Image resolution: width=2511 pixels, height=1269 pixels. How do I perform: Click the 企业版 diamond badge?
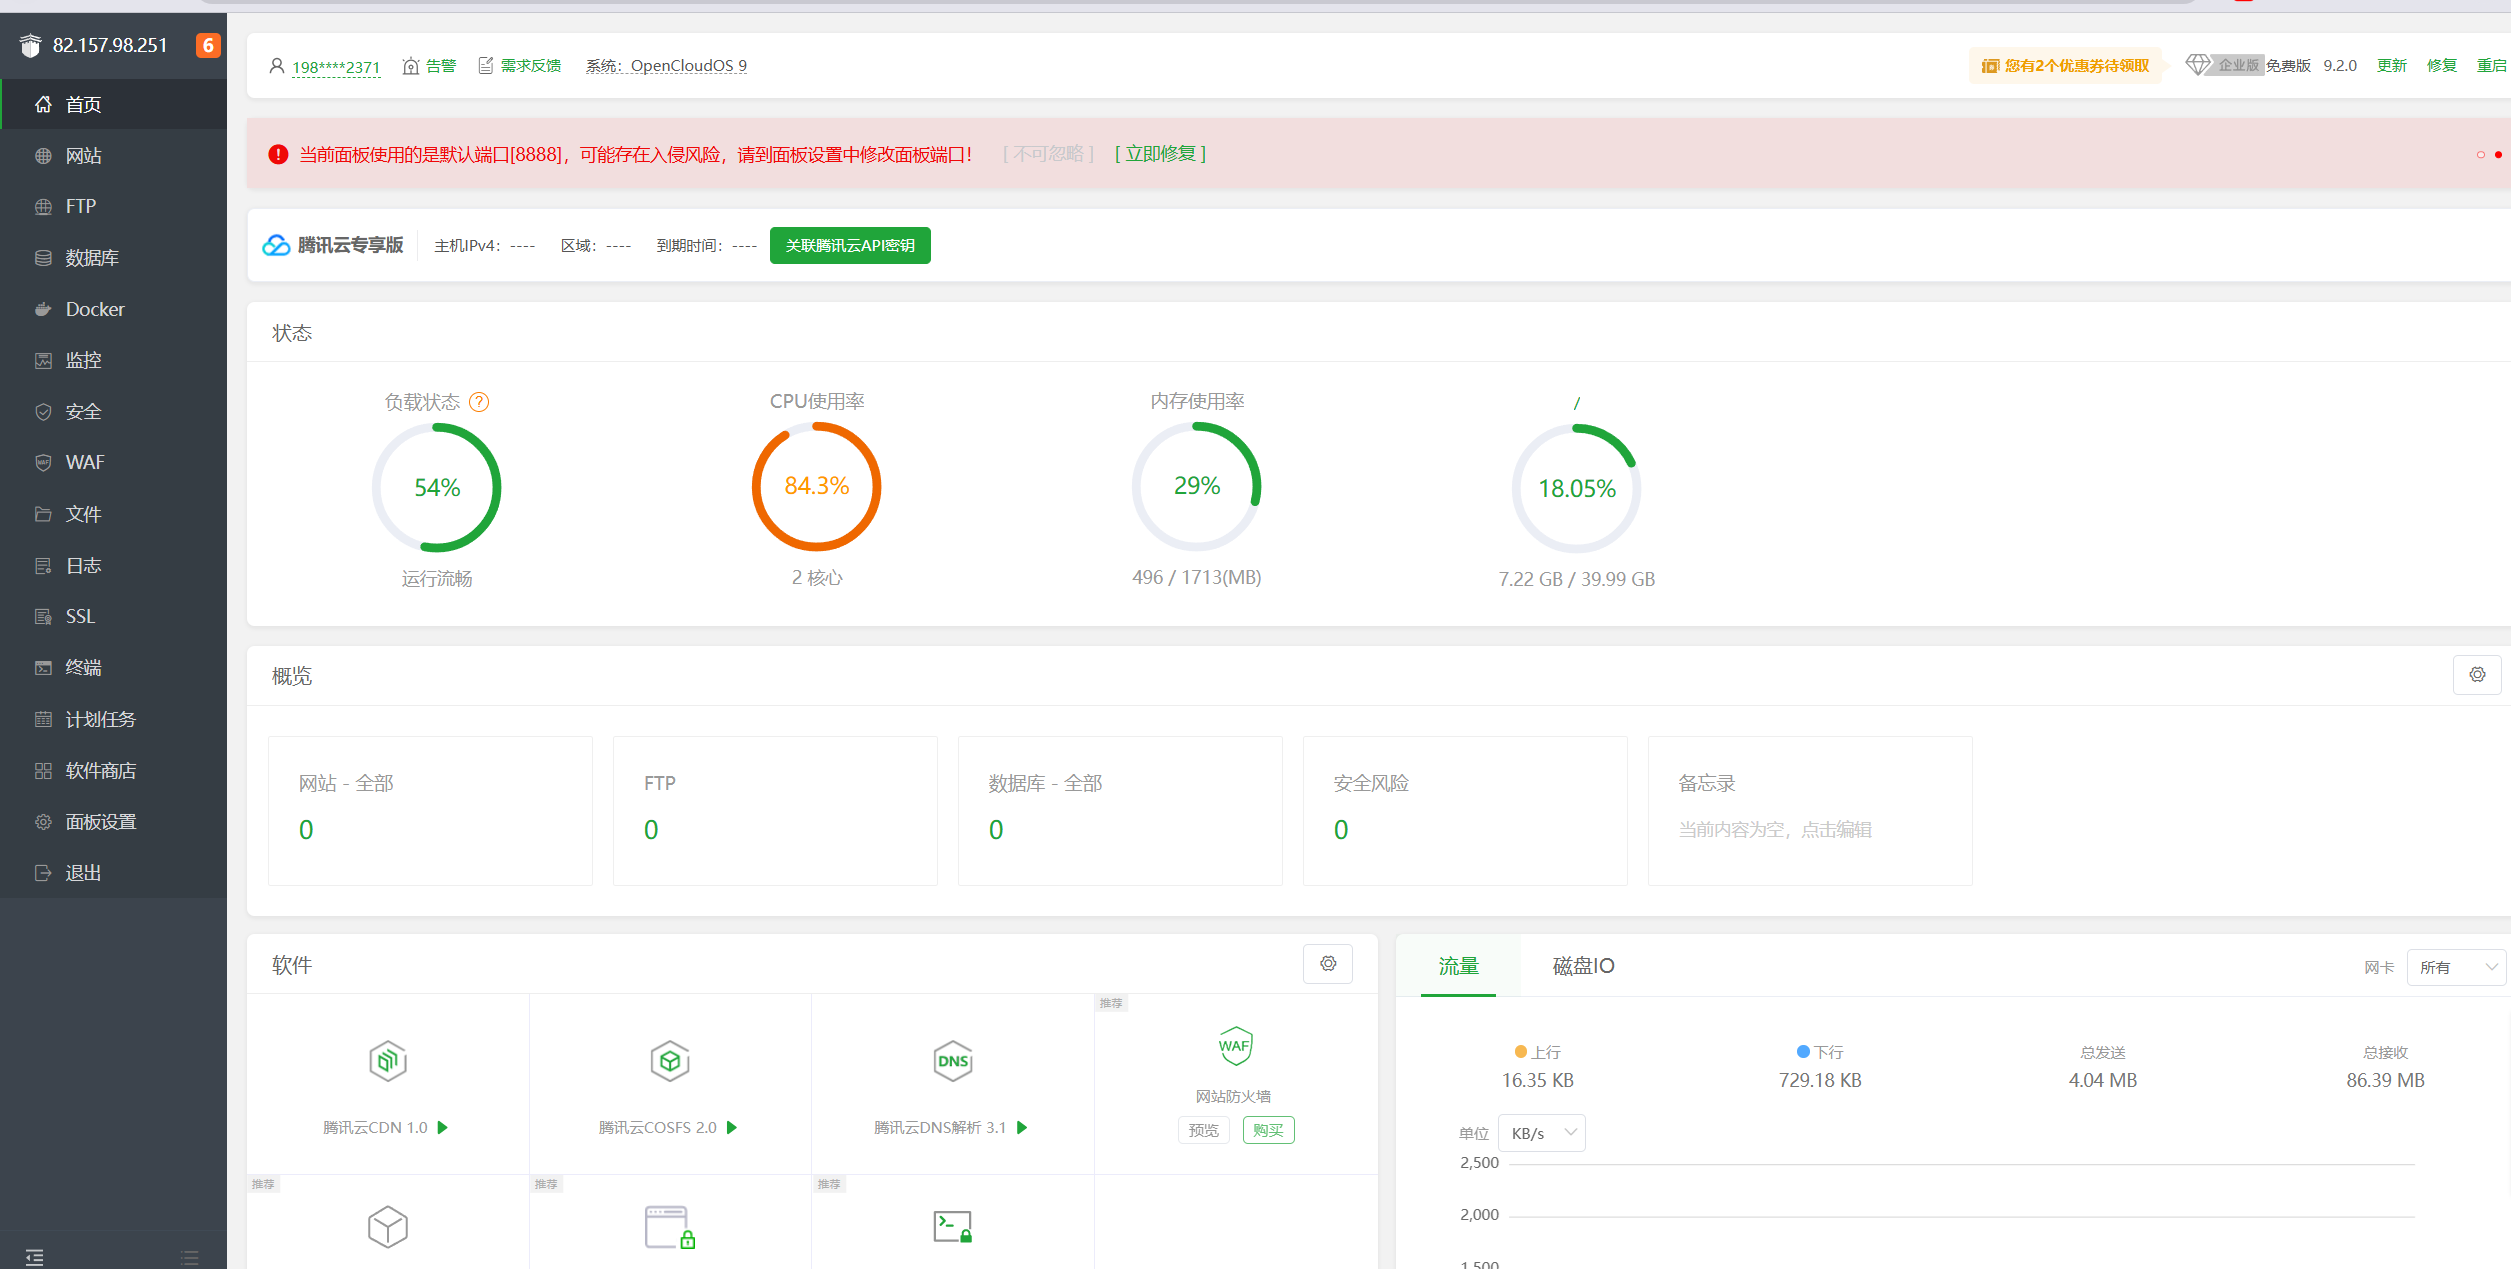(2224, 65)
